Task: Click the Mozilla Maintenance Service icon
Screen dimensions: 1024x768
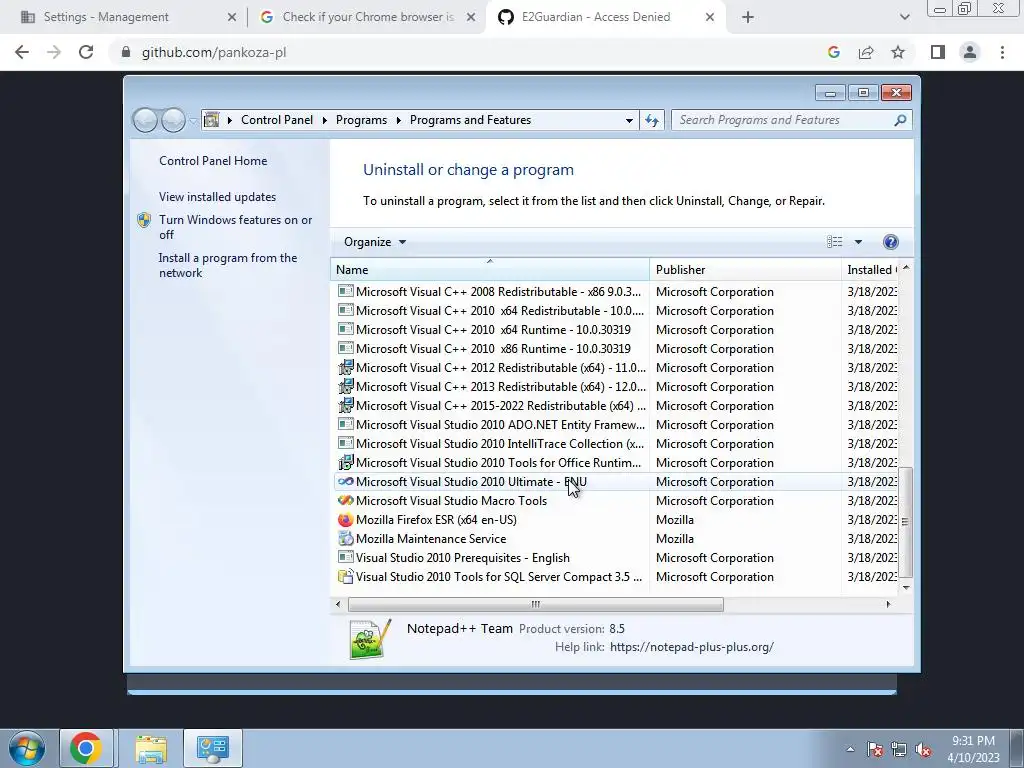Action: point(345,539)
